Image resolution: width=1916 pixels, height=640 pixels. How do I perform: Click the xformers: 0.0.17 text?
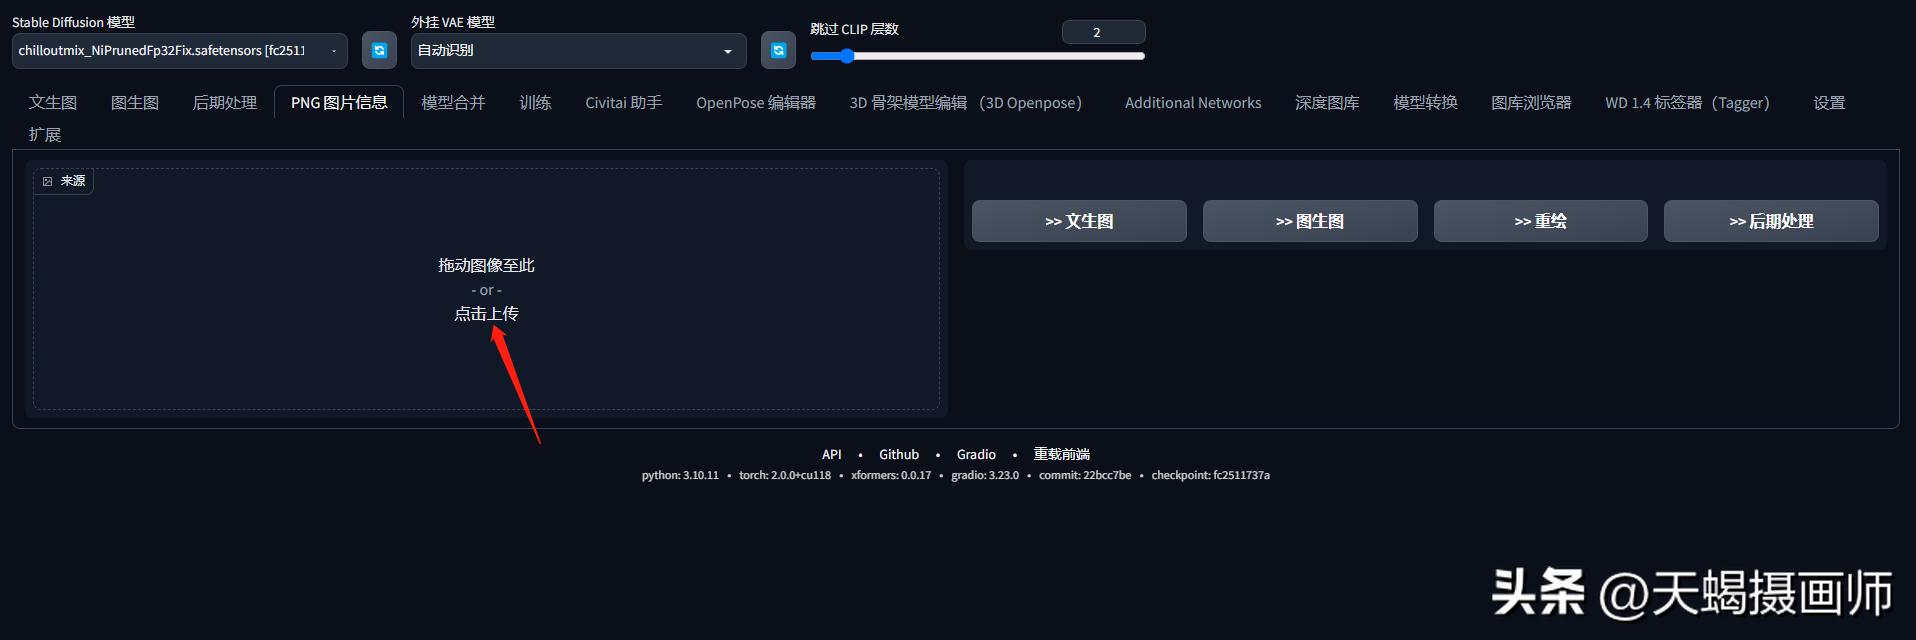[891, 475]
